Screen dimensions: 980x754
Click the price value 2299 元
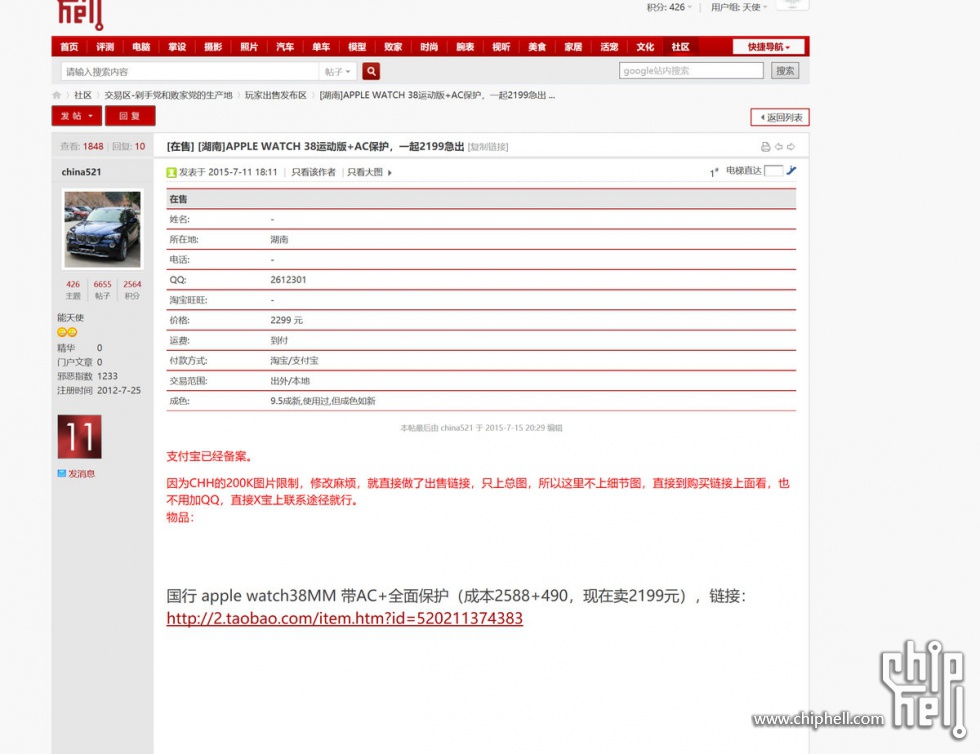click(x=286, y=320)
